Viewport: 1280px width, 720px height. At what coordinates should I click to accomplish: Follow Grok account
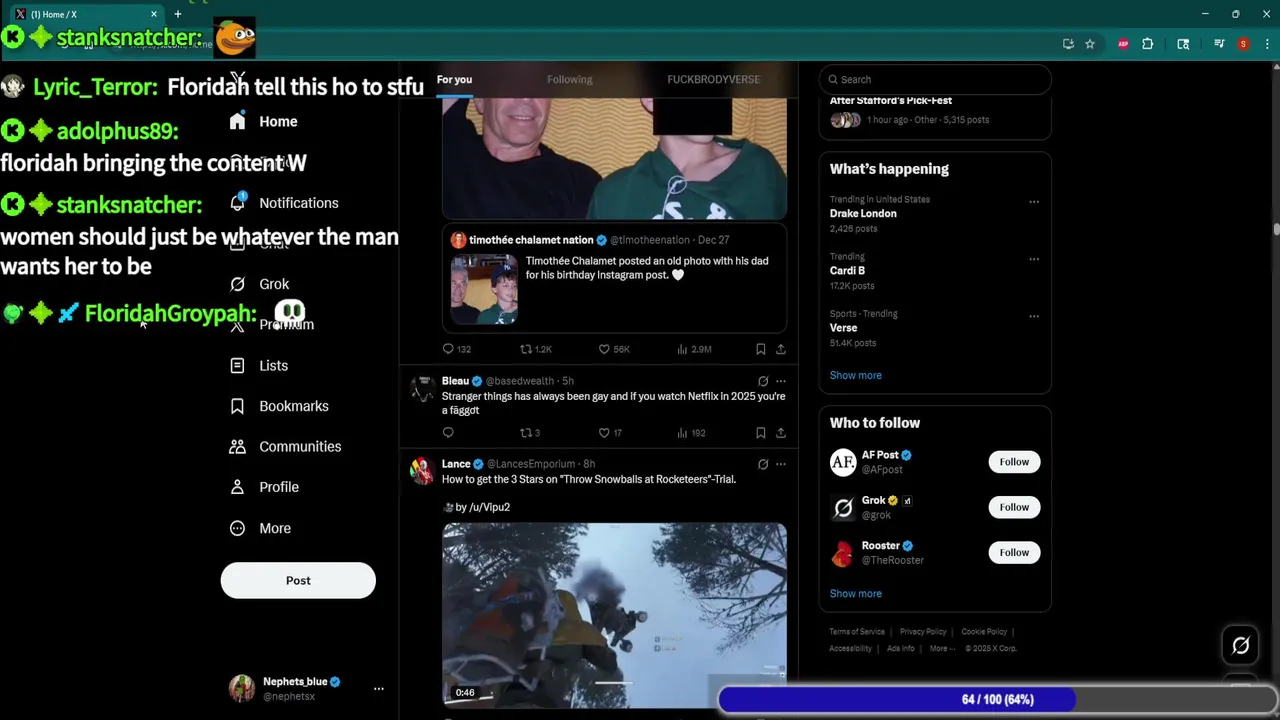pos(1014,507)
